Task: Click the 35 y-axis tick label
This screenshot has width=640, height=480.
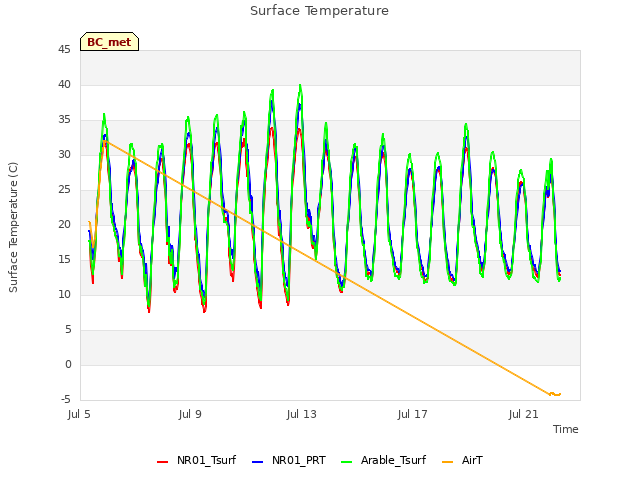Action: [64, 120]
